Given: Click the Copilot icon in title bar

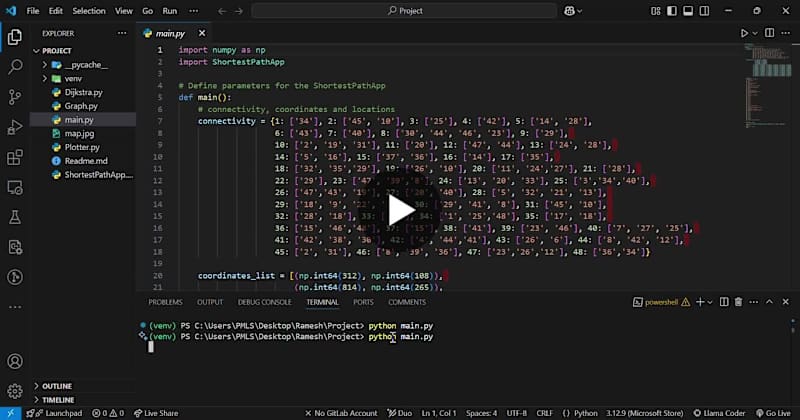Looking at the screenshot, I should [x=569, y=11].
